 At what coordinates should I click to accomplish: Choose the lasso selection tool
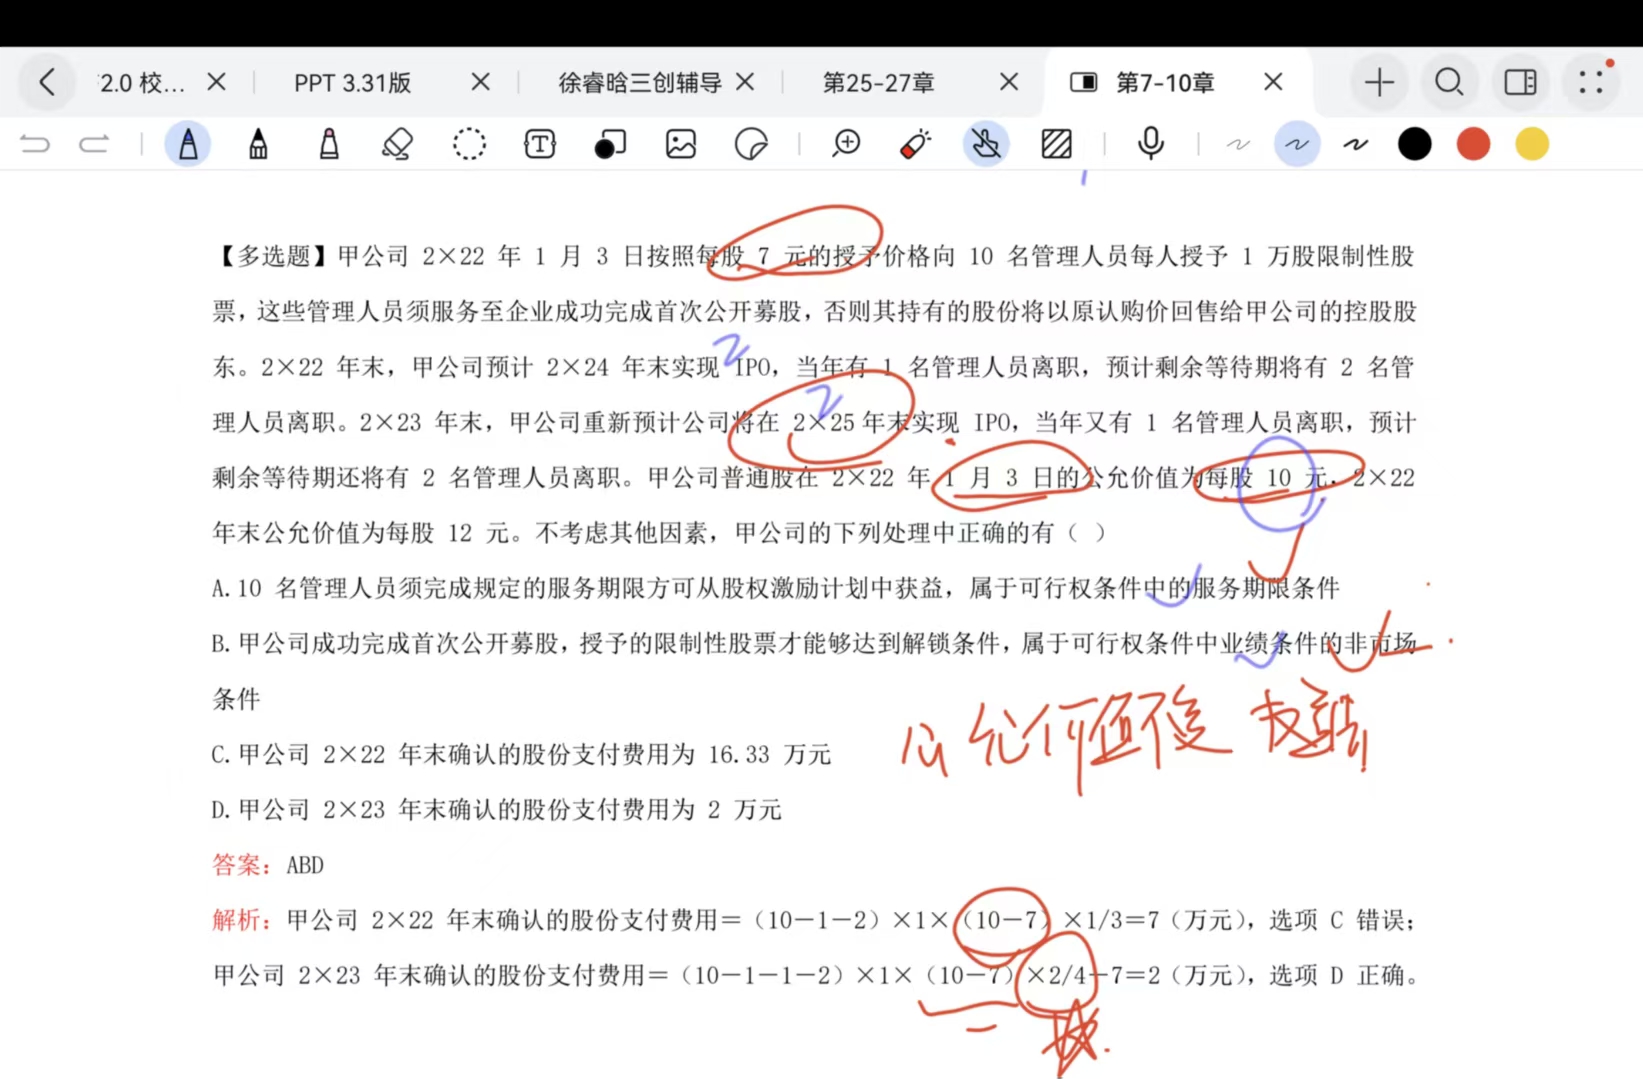(469, 145)
